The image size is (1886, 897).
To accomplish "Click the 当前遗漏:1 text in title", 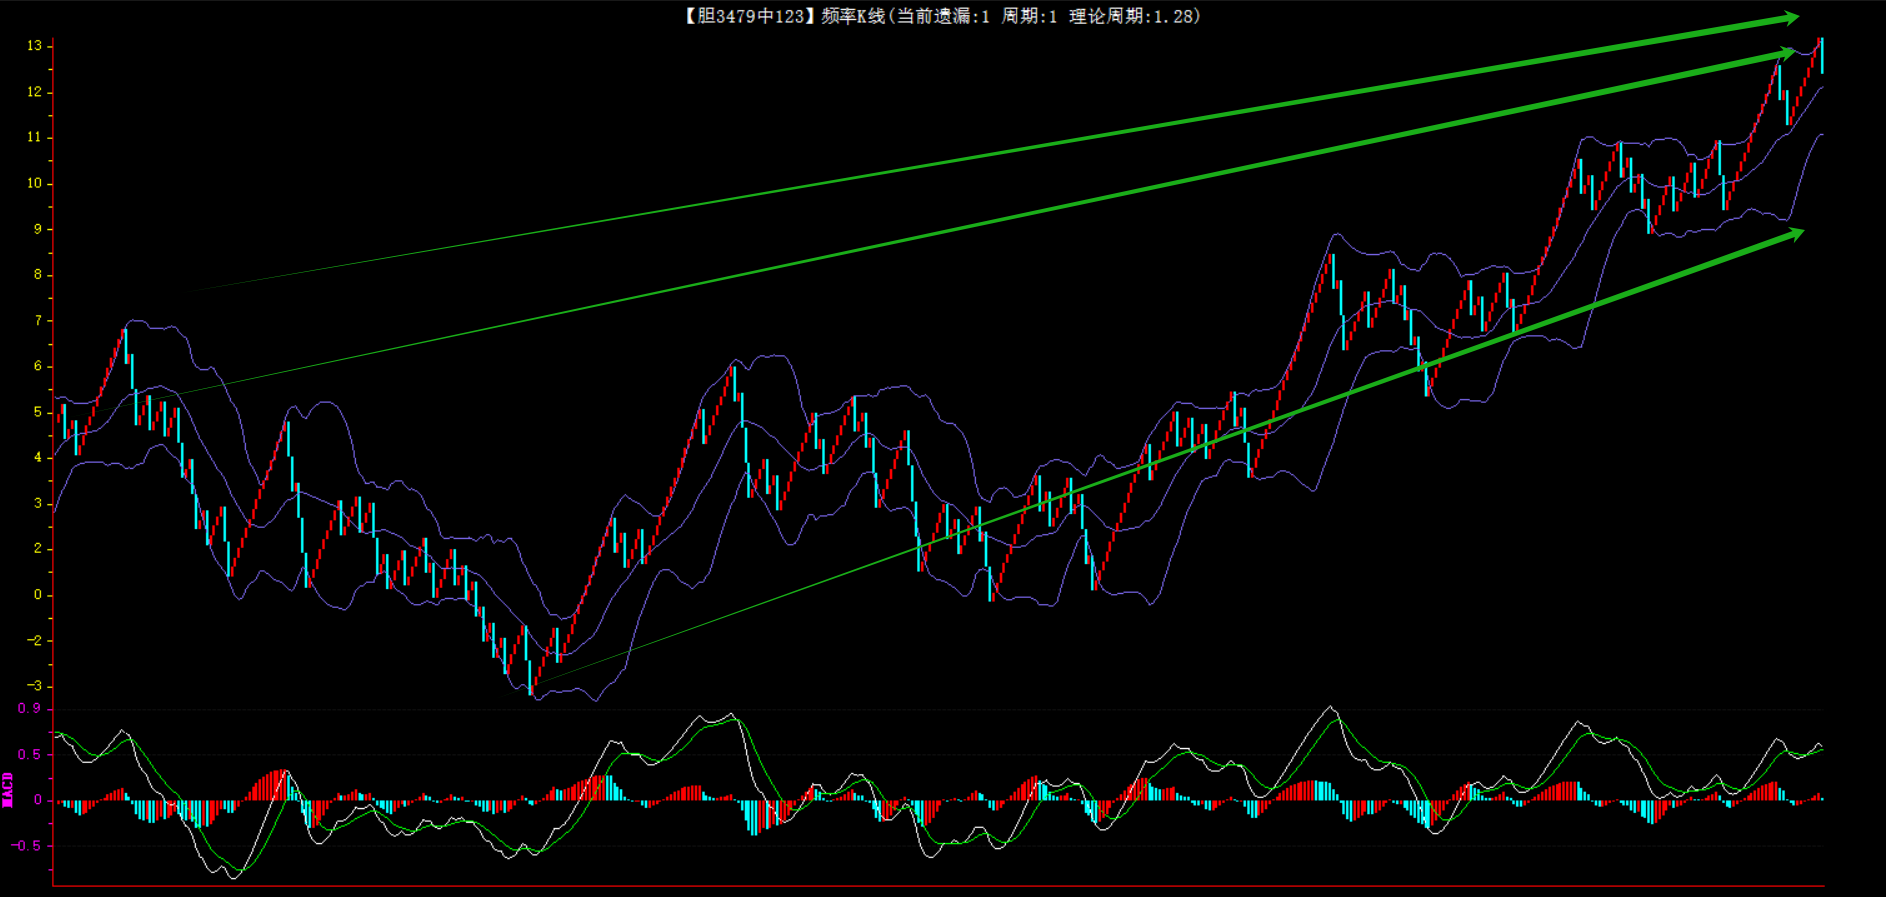I will 941,16.
